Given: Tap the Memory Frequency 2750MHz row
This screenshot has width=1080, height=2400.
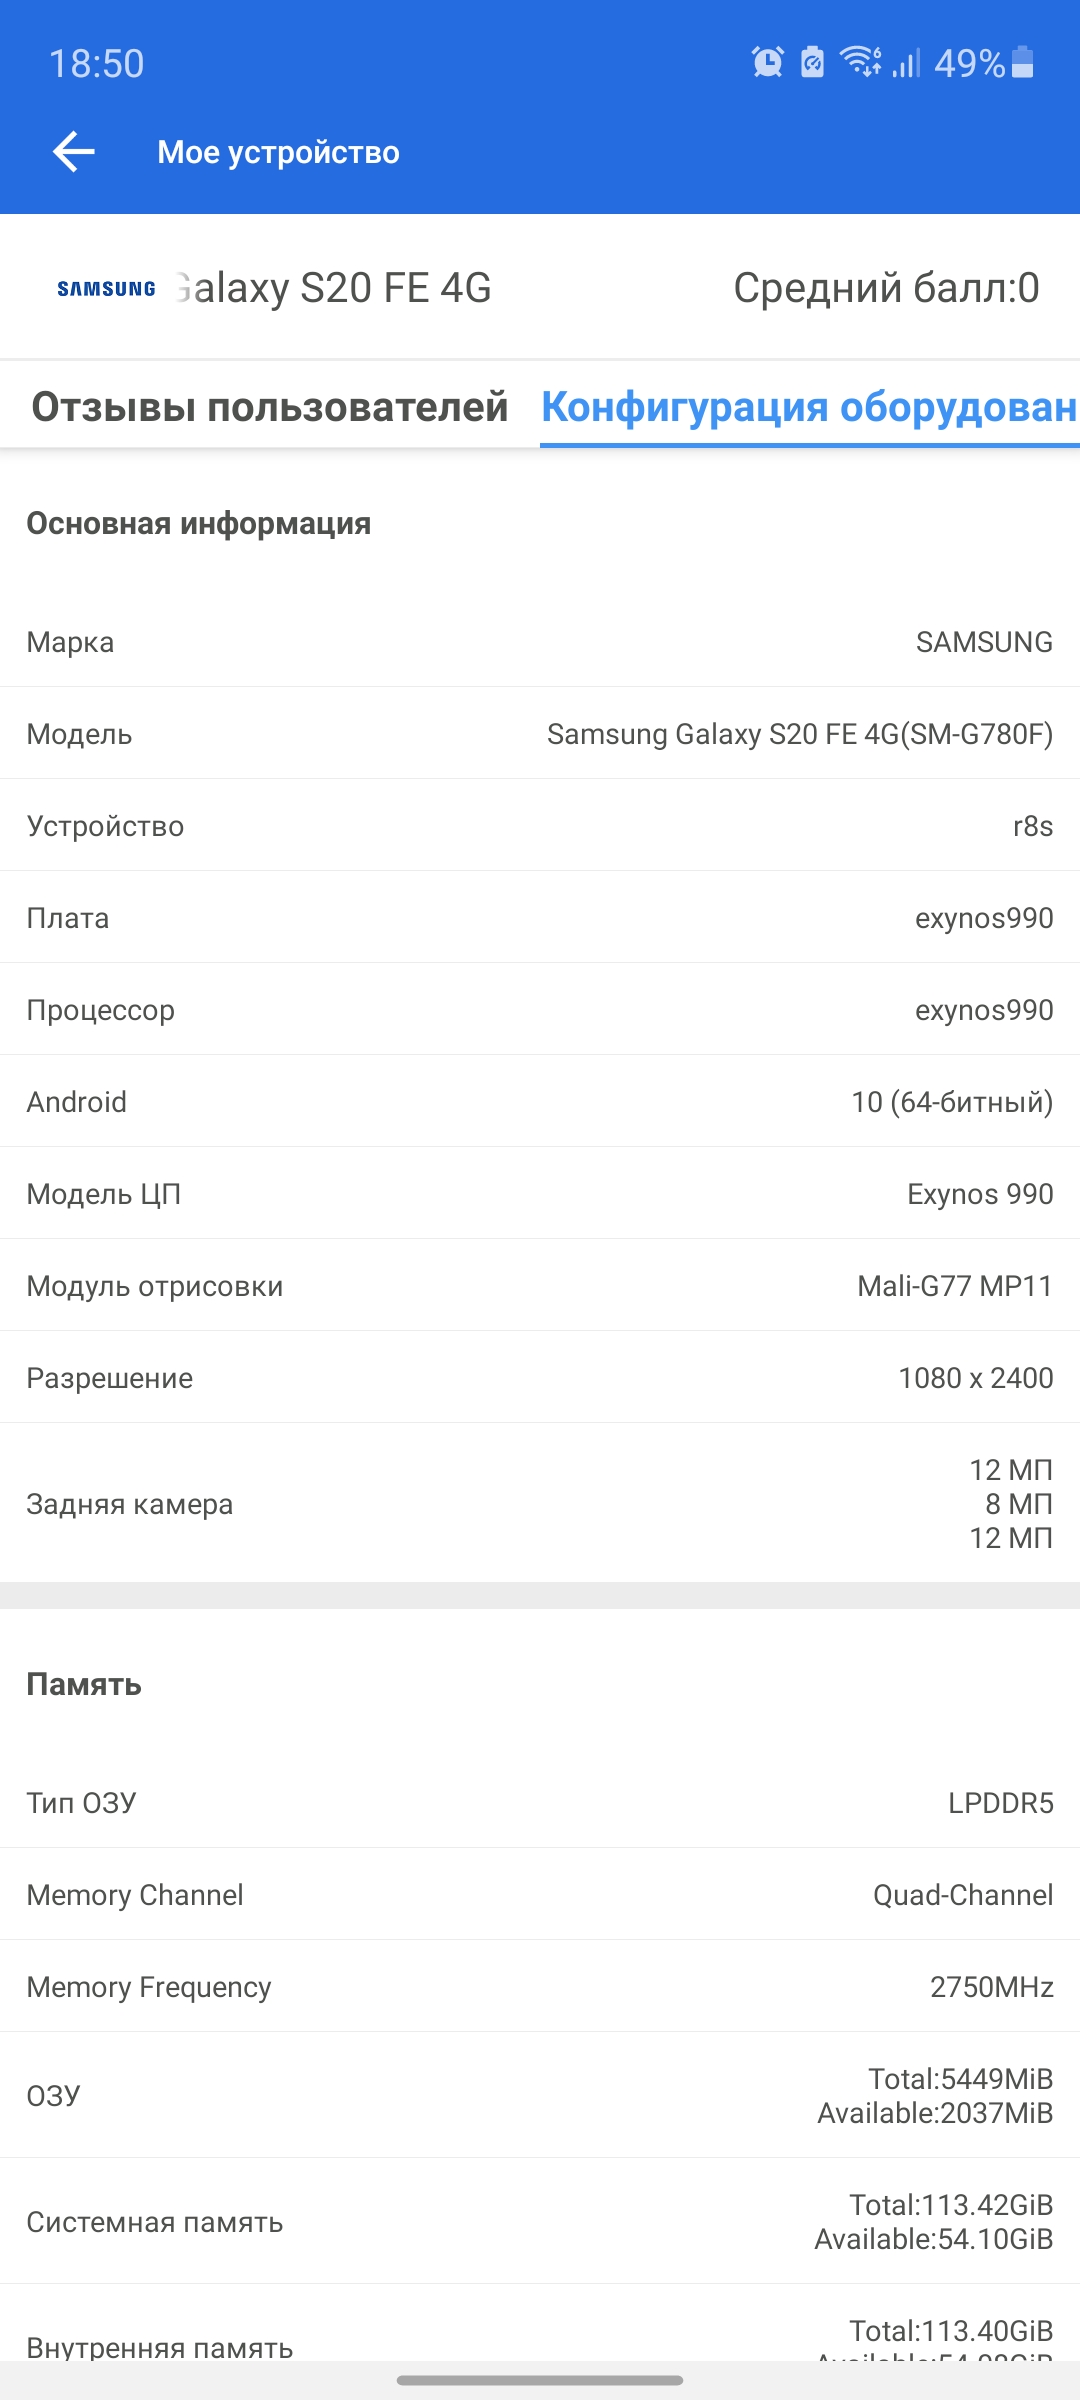Looking at the screenshot, I should click(540, 1987).
